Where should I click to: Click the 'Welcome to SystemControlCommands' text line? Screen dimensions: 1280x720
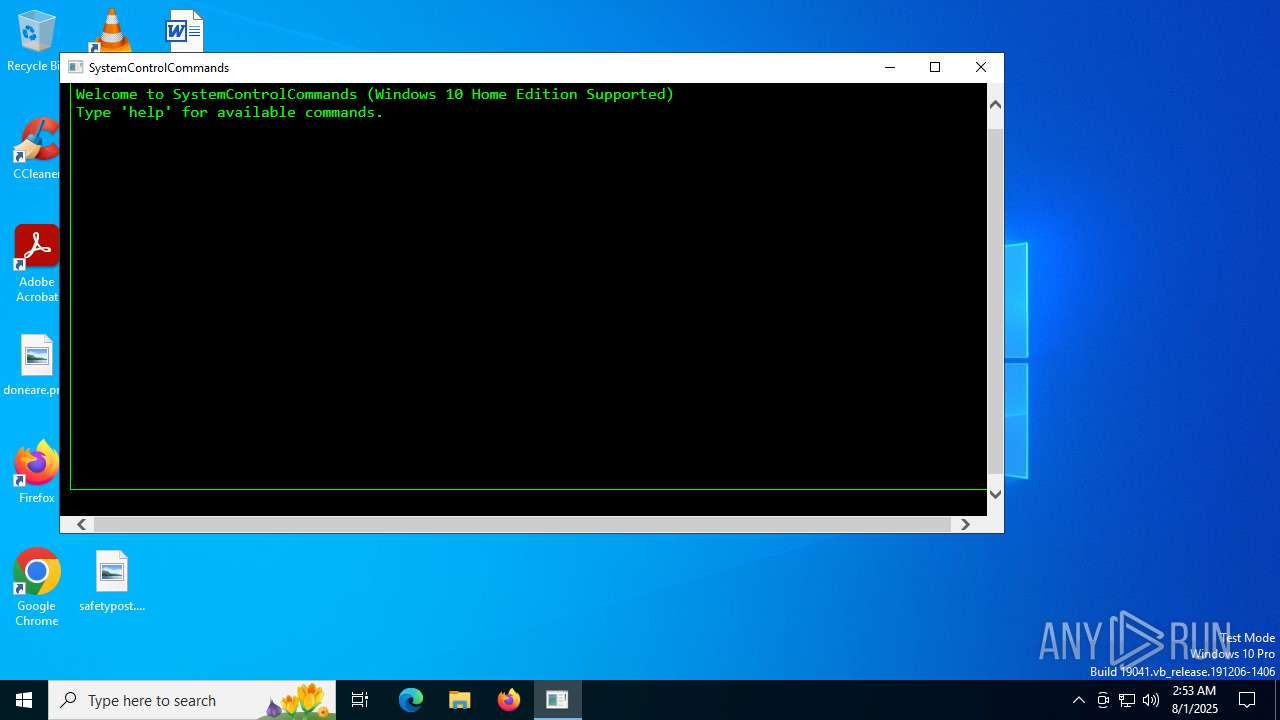pos(375,94)
